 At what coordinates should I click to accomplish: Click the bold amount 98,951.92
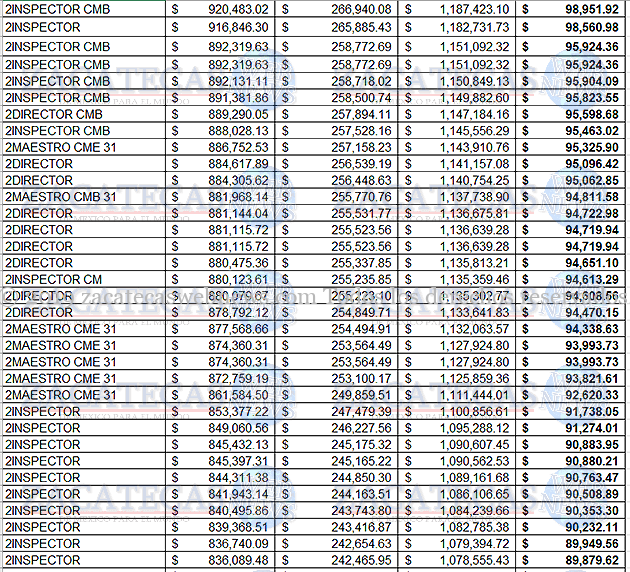point(592,9)
